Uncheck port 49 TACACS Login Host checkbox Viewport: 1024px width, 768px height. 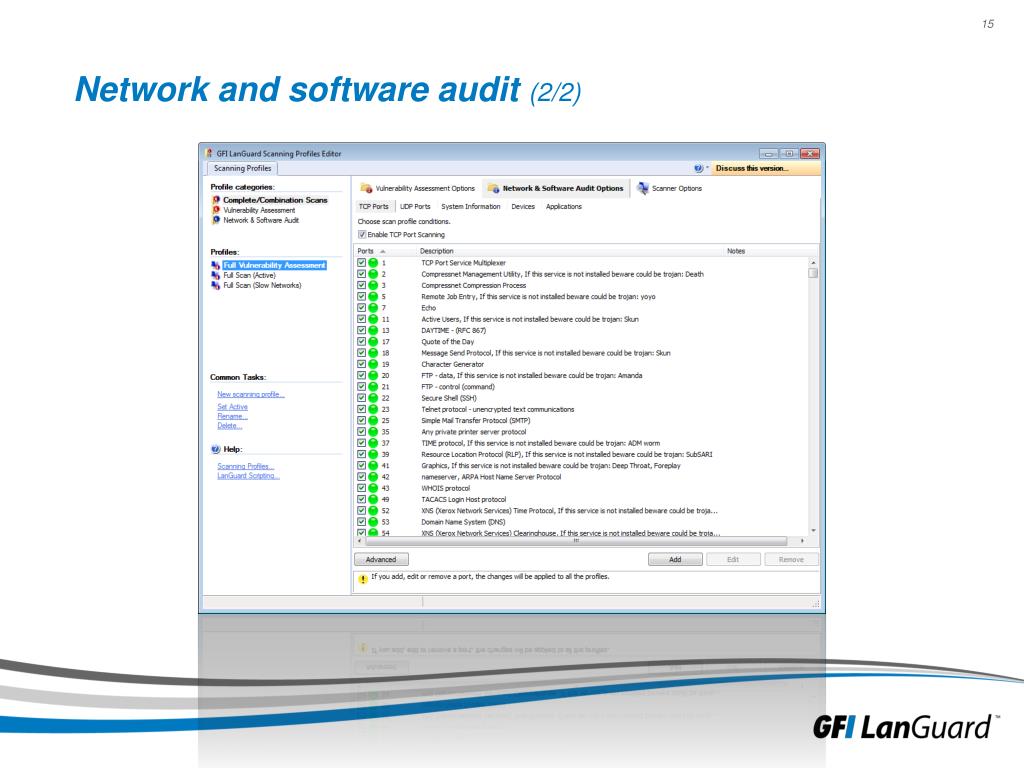pyautogui.click(x=361, y=499)
